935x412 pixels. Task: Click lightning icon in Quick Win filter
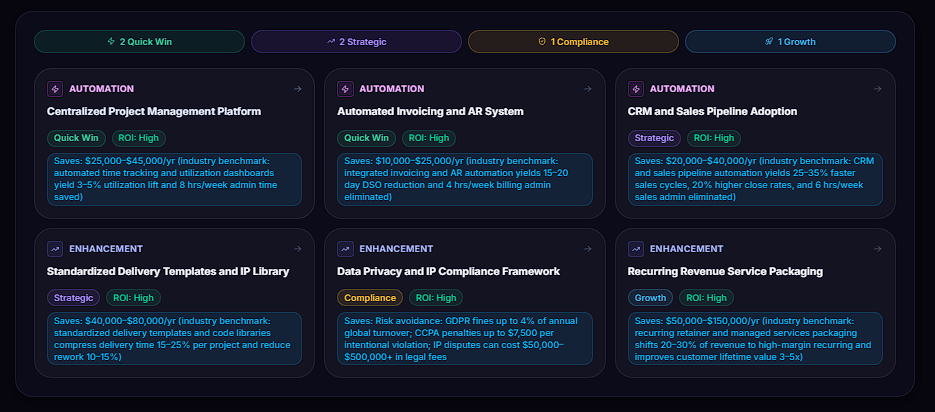click(111, 42)
